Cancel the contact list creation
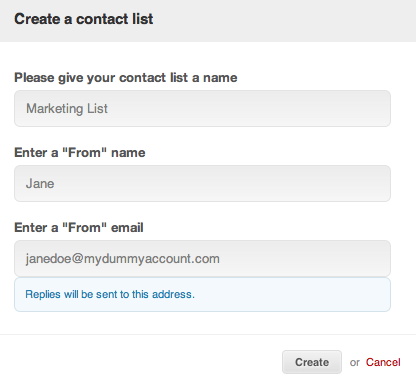 pos(383,362)
